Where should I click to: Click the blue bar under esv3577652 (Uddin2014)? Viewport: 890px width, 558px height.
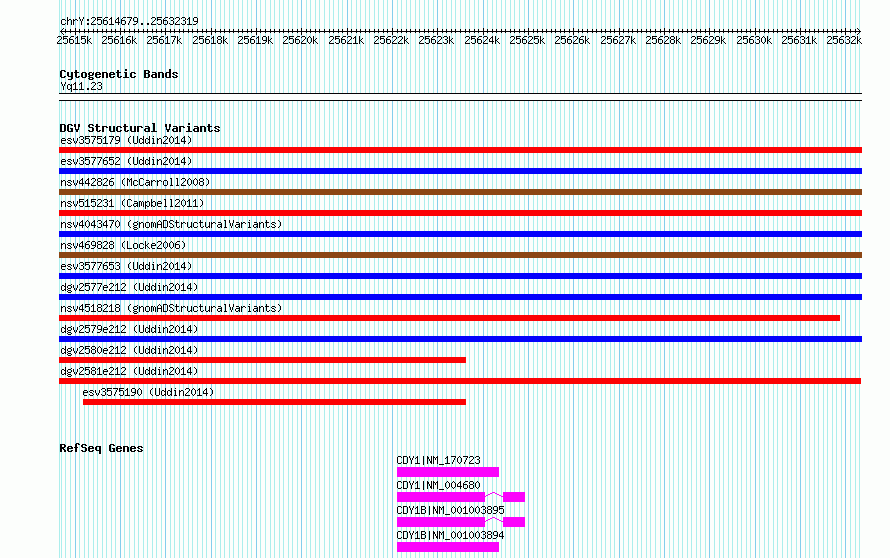coord(460,171)
